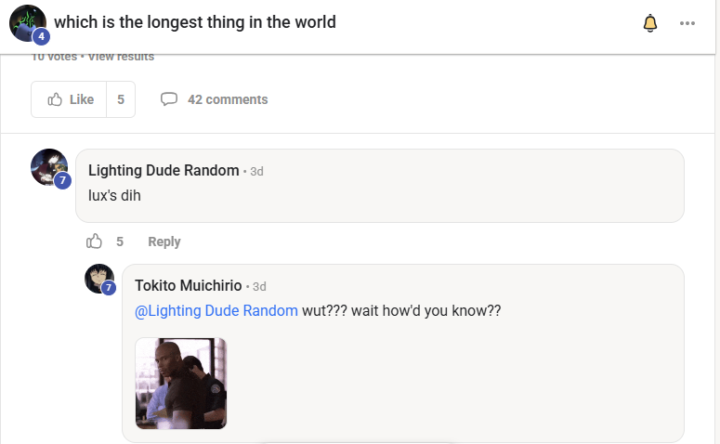Open Lighting Dude Random's profile avatar
The image size is (720, 444).
[x=49, y=167]
